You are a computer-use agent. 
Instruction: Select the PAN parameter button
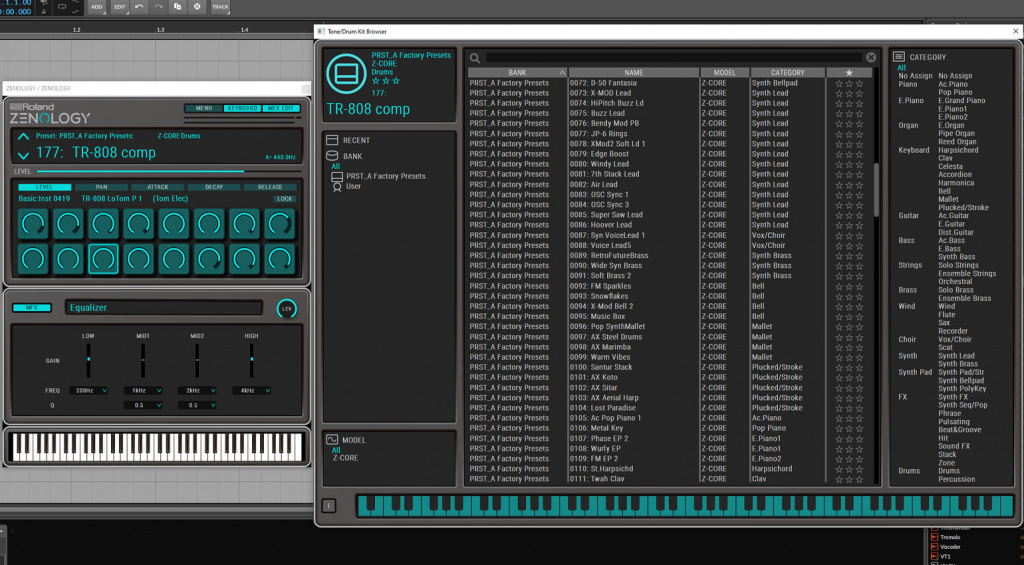pyautogui.click(x=101, y=187)
